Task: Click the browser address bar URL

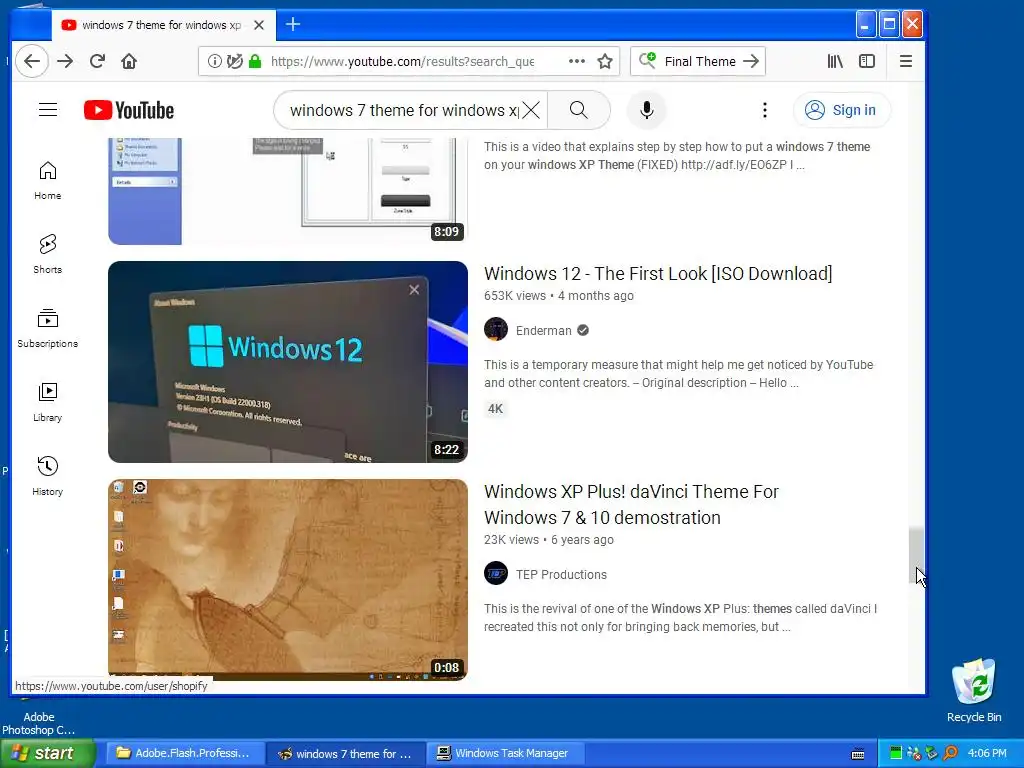Action: pyautogui.click(x=402, y=61)
